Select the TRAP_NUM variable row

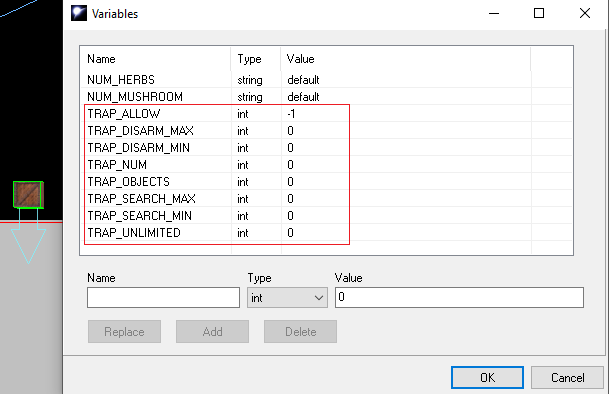(326, 165)
